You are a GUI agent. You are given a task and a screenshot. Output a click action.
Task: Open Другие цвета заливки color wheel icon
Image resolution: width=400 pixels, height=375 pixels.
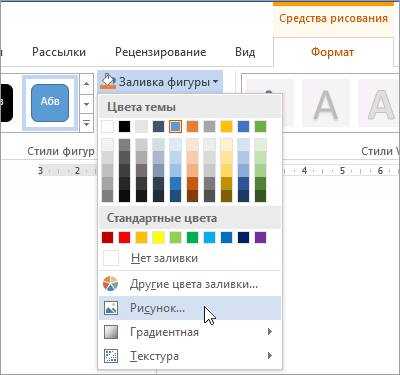tap(111, 284)
